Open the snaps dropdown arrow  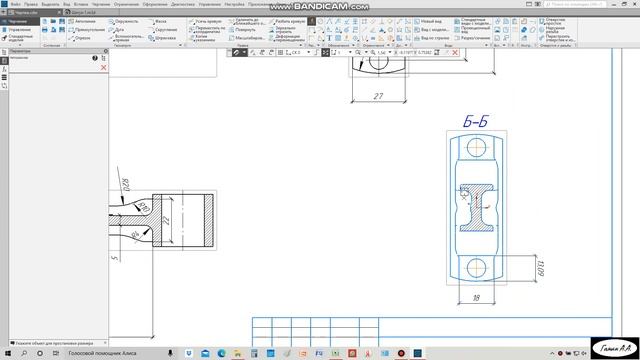pyautogui.click(x=244, y=53)
